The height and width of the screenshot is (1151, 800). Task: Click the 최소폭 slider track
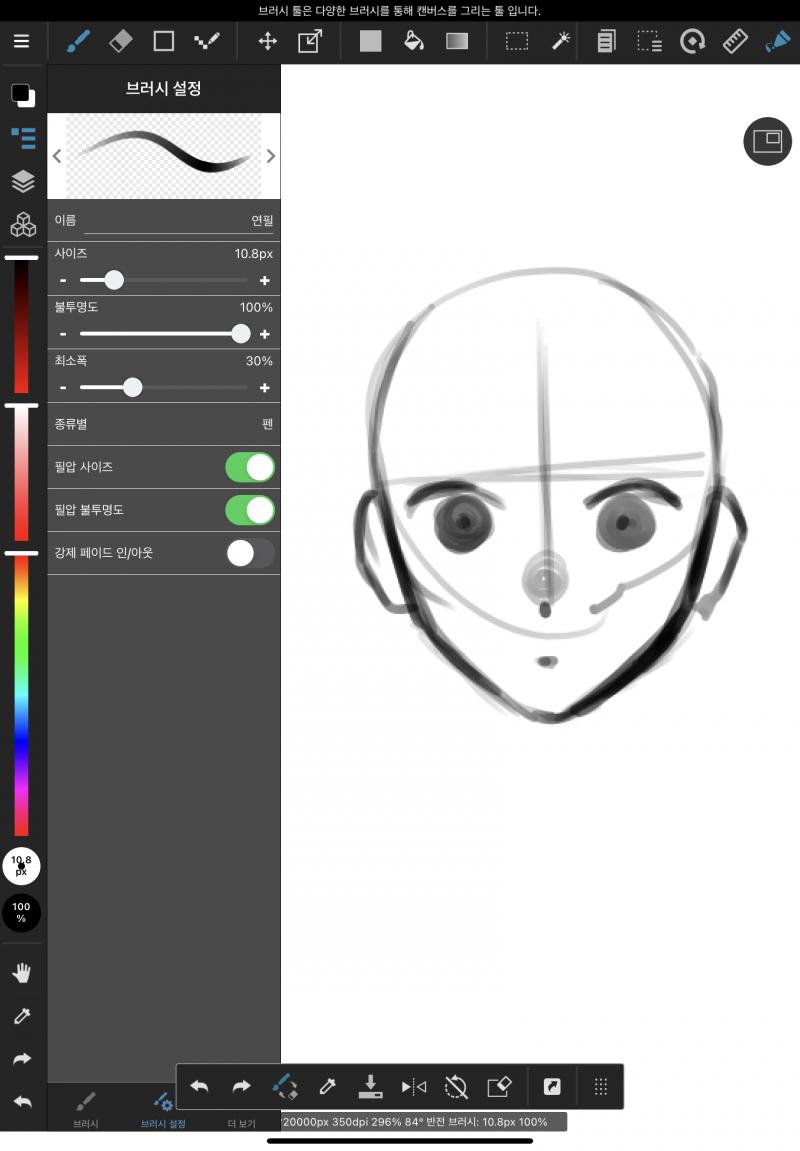click(164, 388)
